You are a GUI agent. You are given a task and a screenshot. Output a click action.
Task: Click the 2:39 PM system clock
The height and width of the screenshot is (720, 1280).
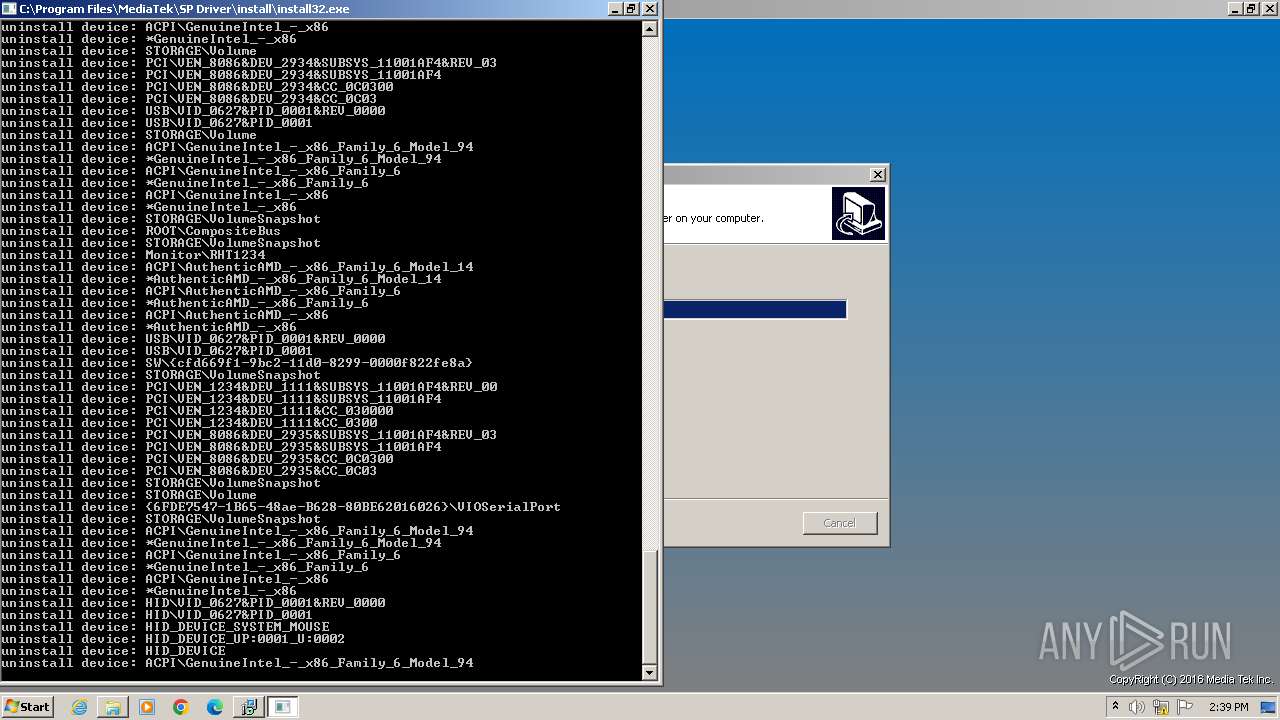(x=1229, y=707)
